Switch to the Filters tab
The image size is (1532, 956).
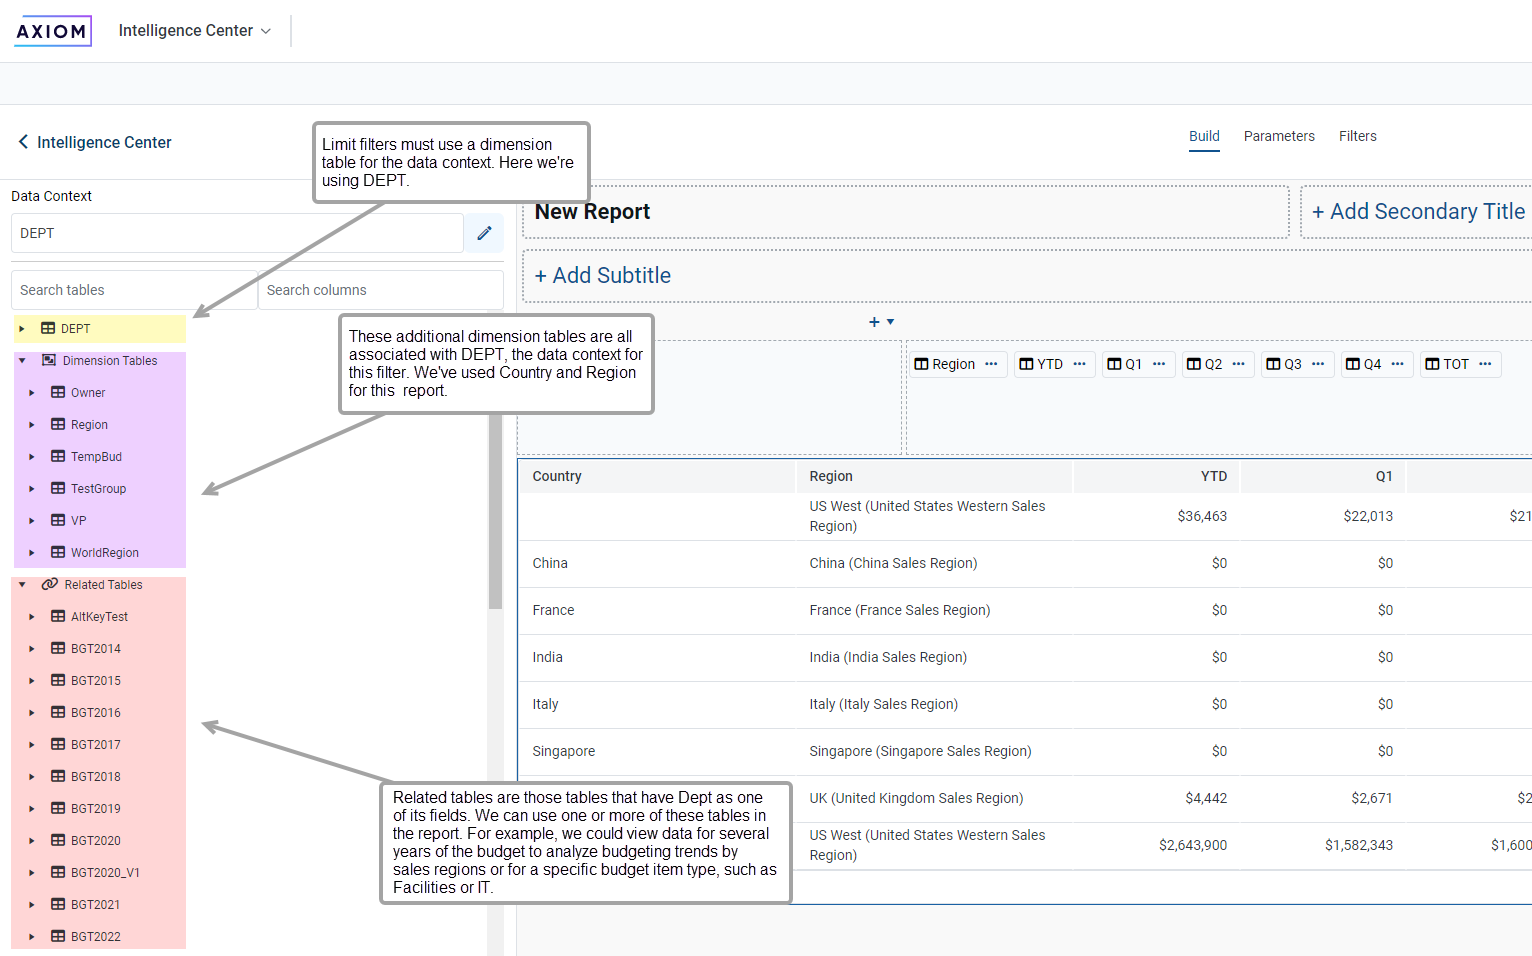click(x=1357, y=136)
